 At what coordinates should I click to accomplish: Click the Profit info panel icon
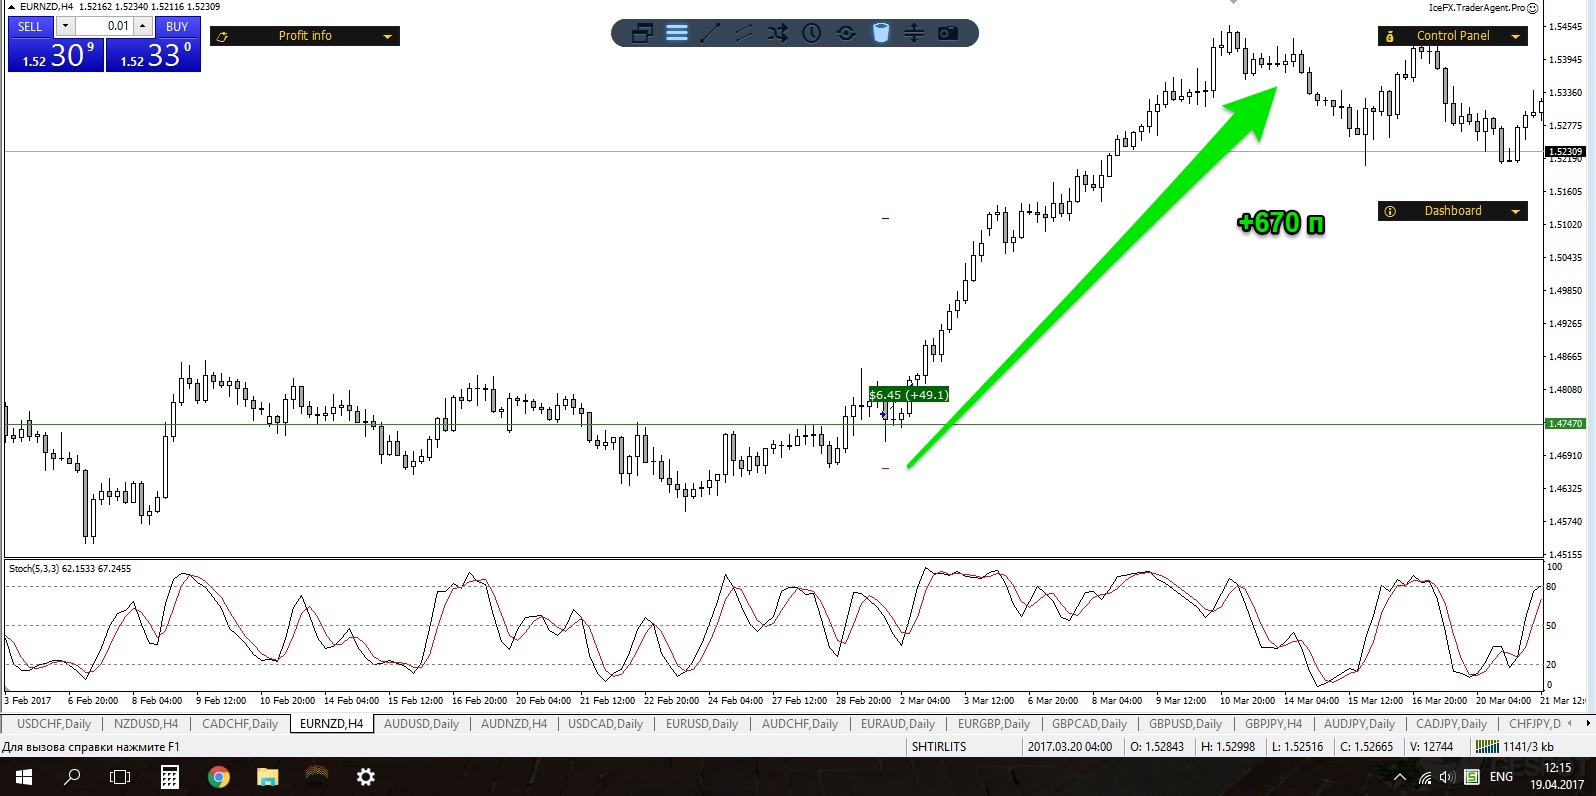click(x=222, y=37)
